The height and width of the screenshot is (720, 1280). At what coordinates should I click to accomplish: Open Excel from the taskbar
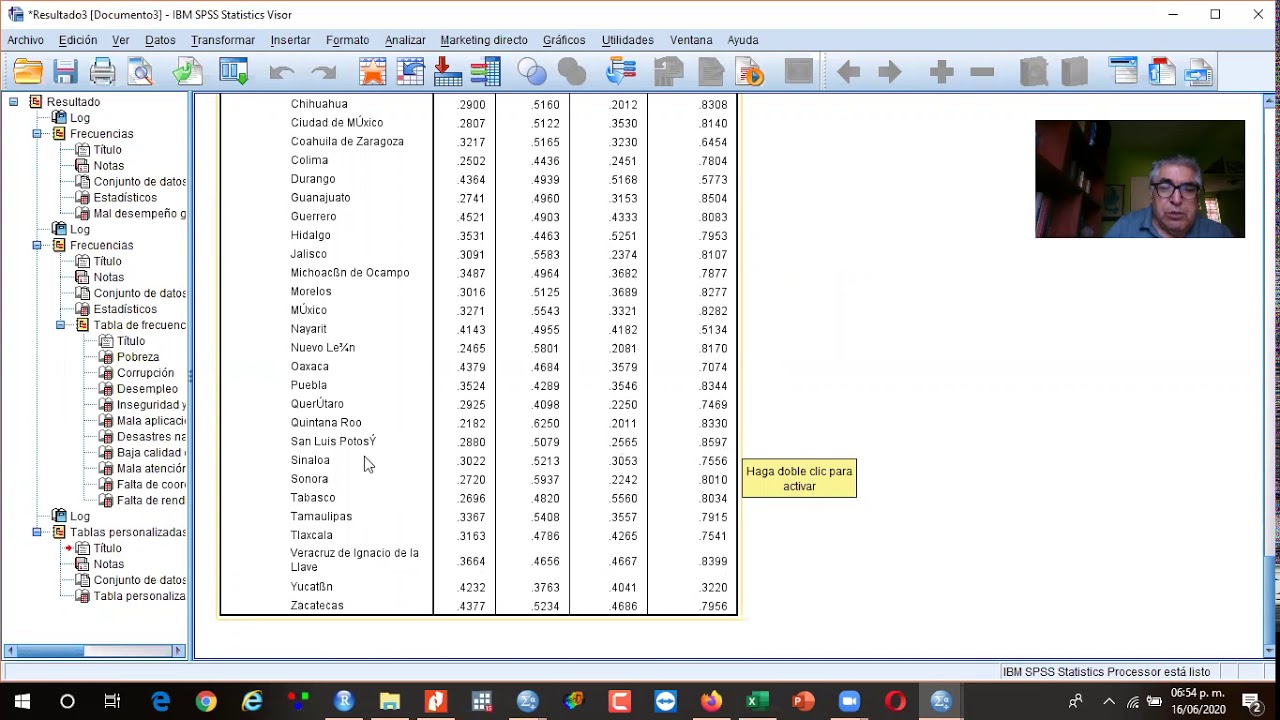[757, 702]
